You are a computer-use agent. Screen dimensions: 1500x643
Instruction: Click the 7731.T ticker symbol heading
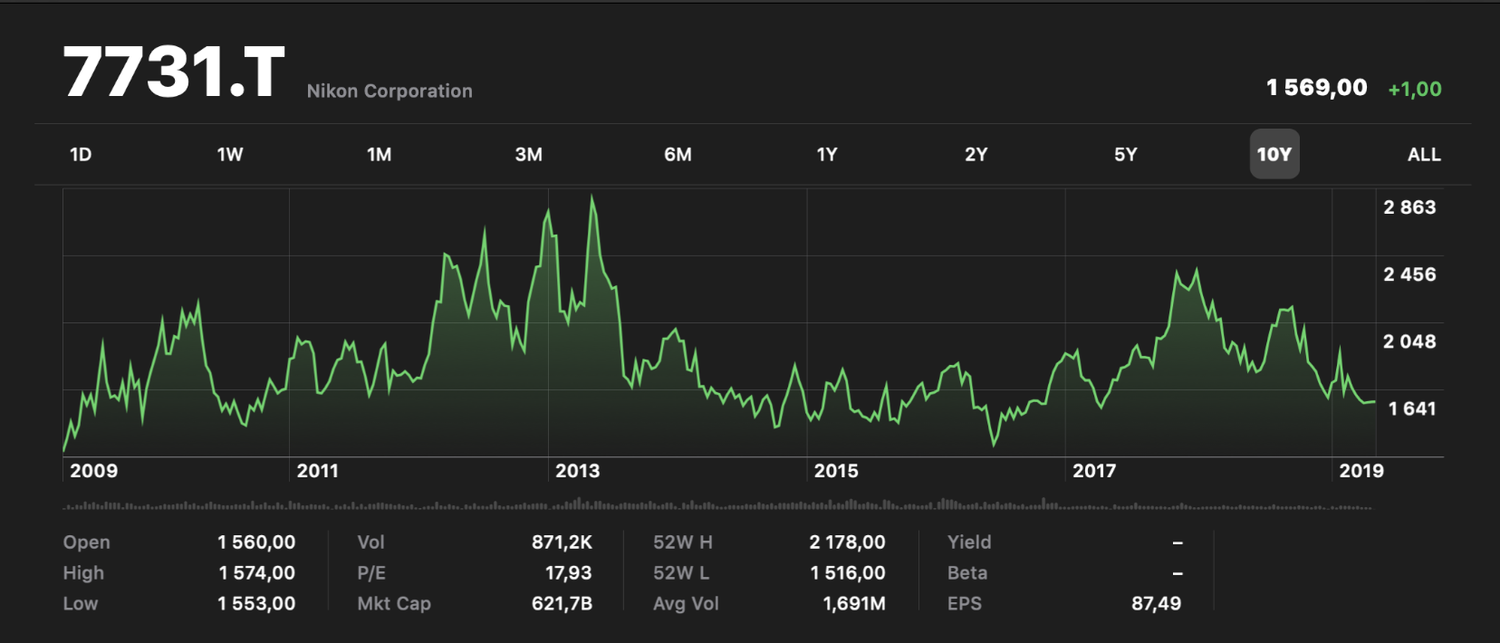tap(174, 73)
